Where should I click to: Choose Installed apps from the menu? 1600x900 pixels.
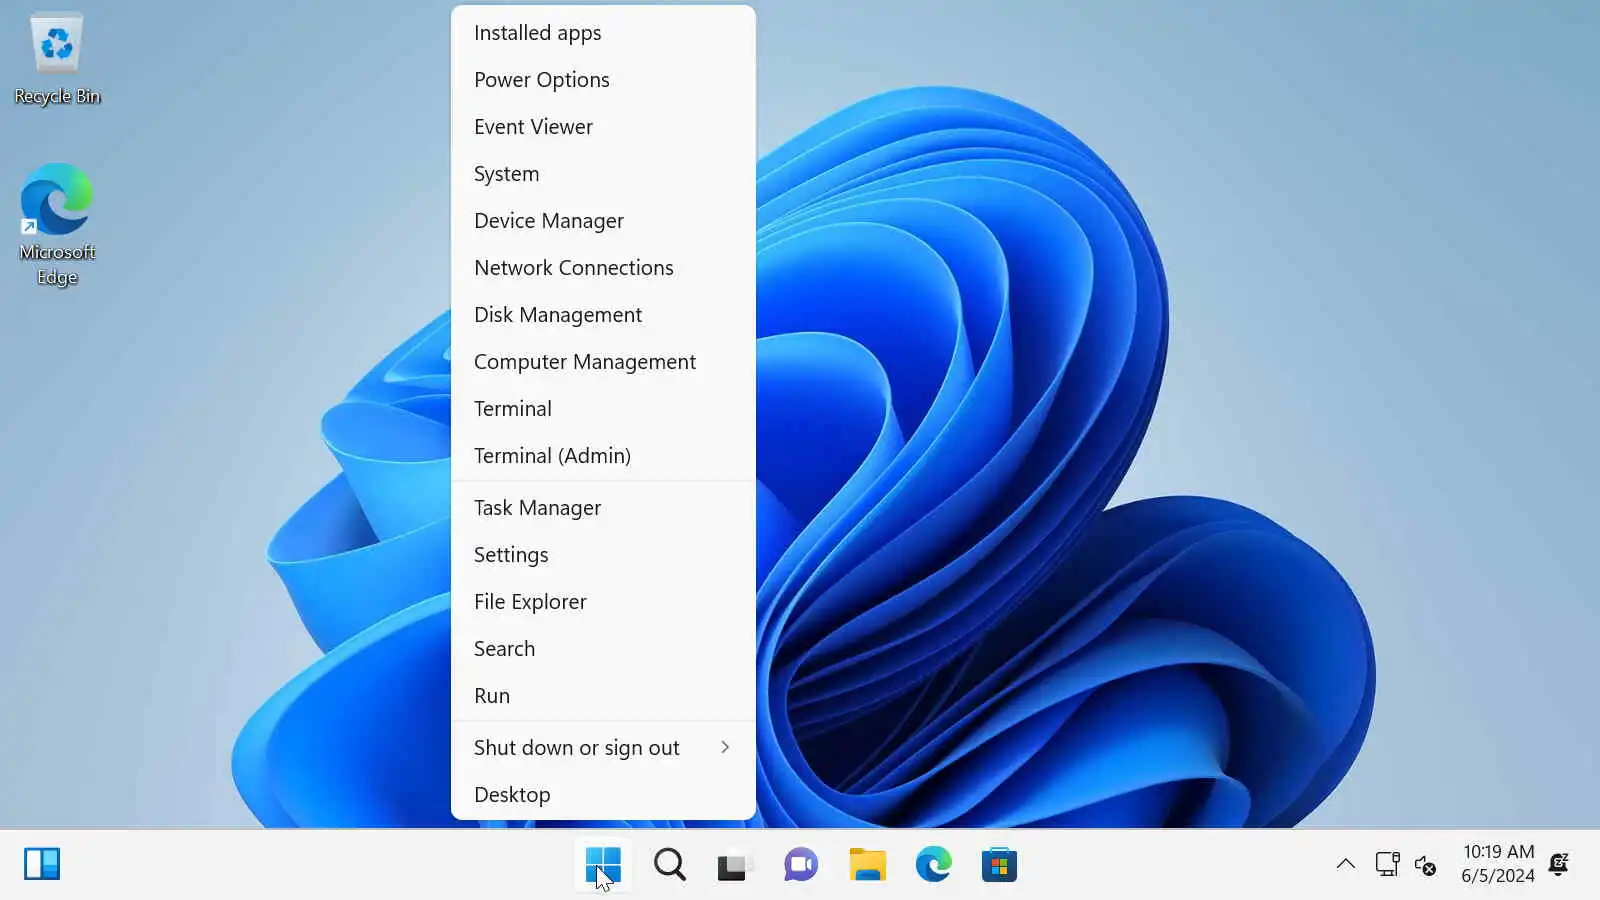603,33
